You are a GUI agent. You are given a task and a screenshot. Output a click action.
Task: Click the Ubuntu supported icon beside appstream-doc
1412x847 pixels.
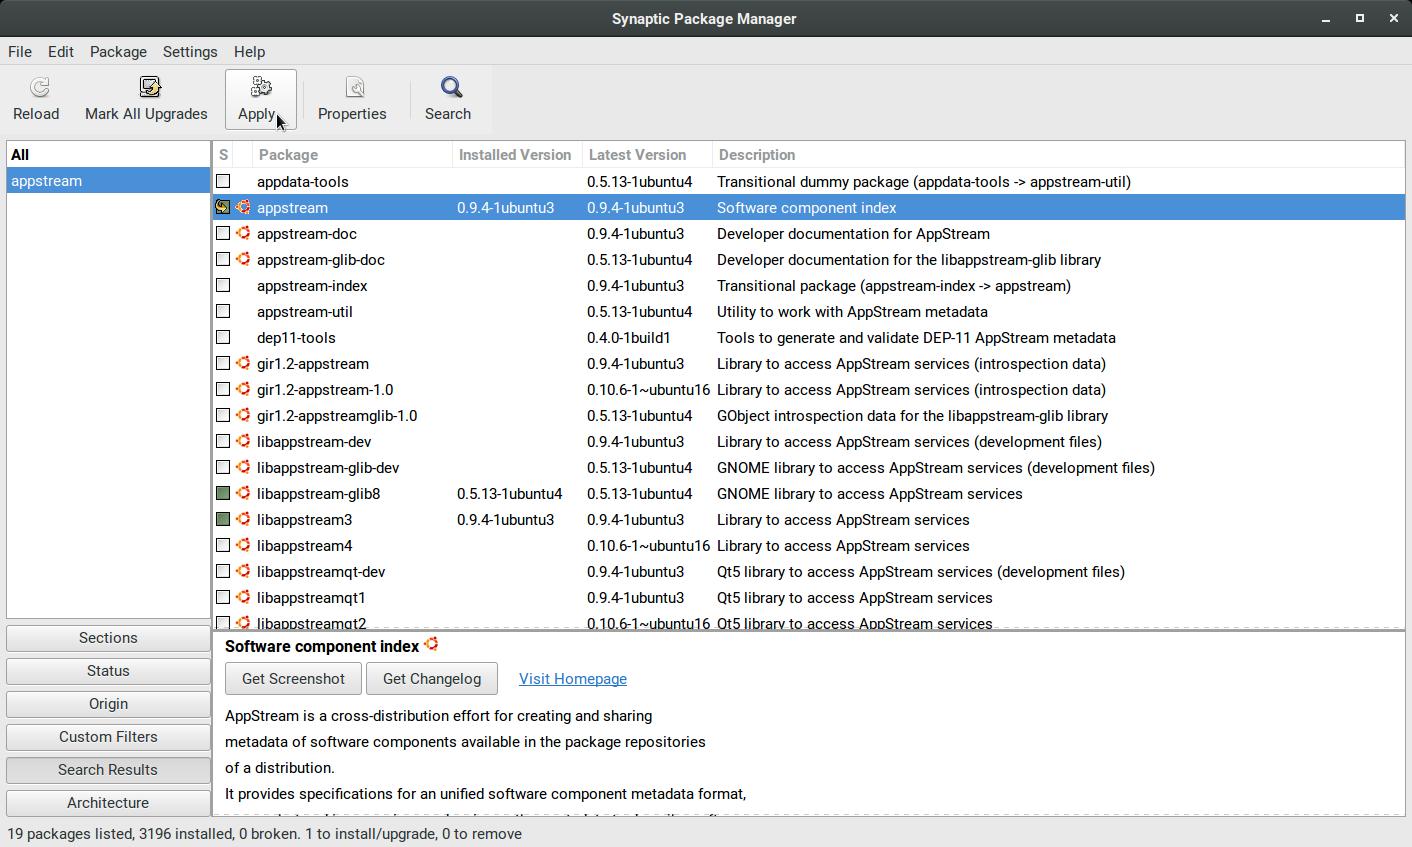pyautogui.click(x=243, y=234)
